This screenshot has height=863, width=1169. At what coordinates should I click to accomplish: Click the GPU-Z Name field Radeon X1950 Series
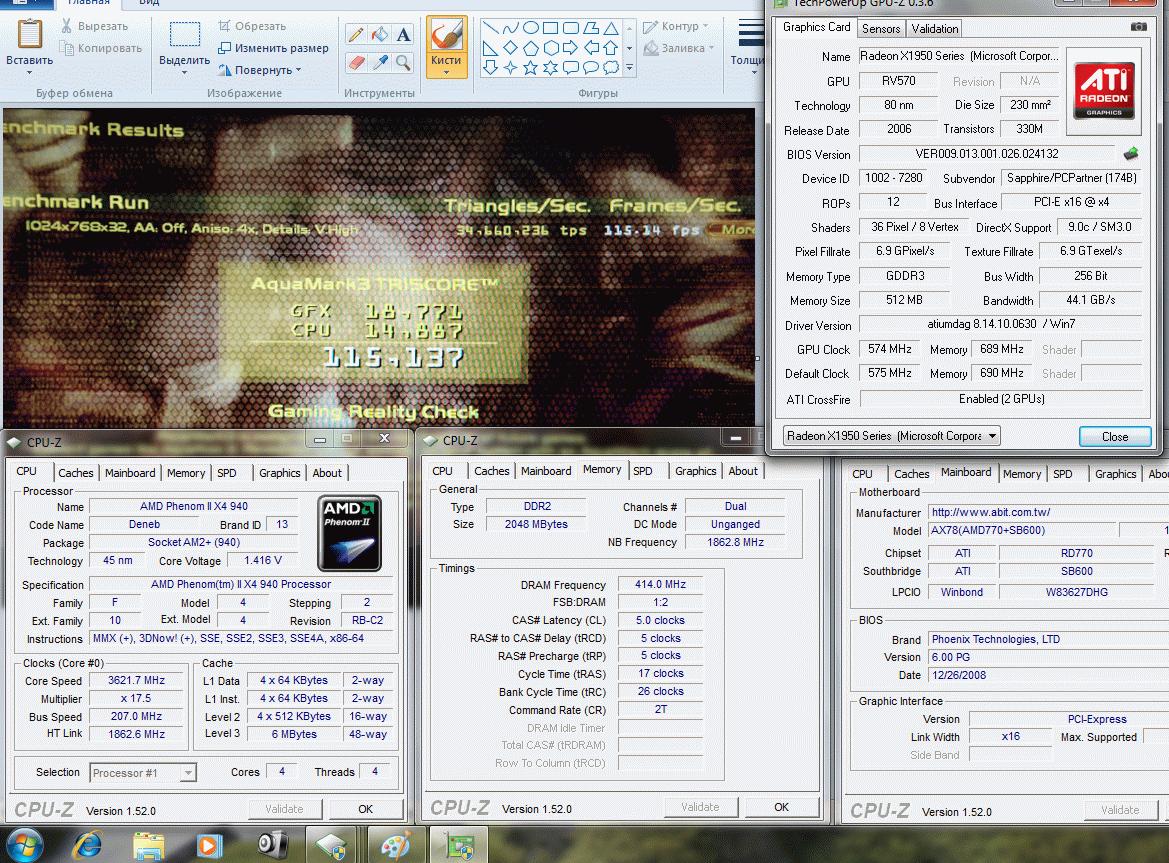coord(960,56)
